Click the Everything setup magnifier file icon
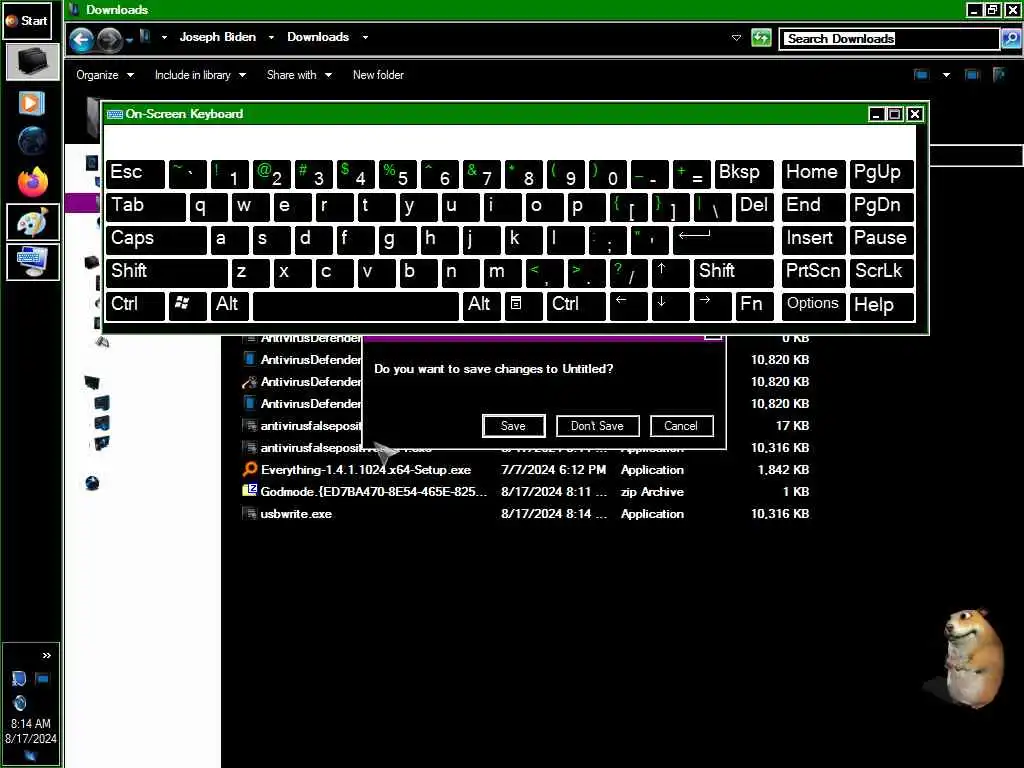Viewport: 1024px width, 768px height. (x=249, y=470)
